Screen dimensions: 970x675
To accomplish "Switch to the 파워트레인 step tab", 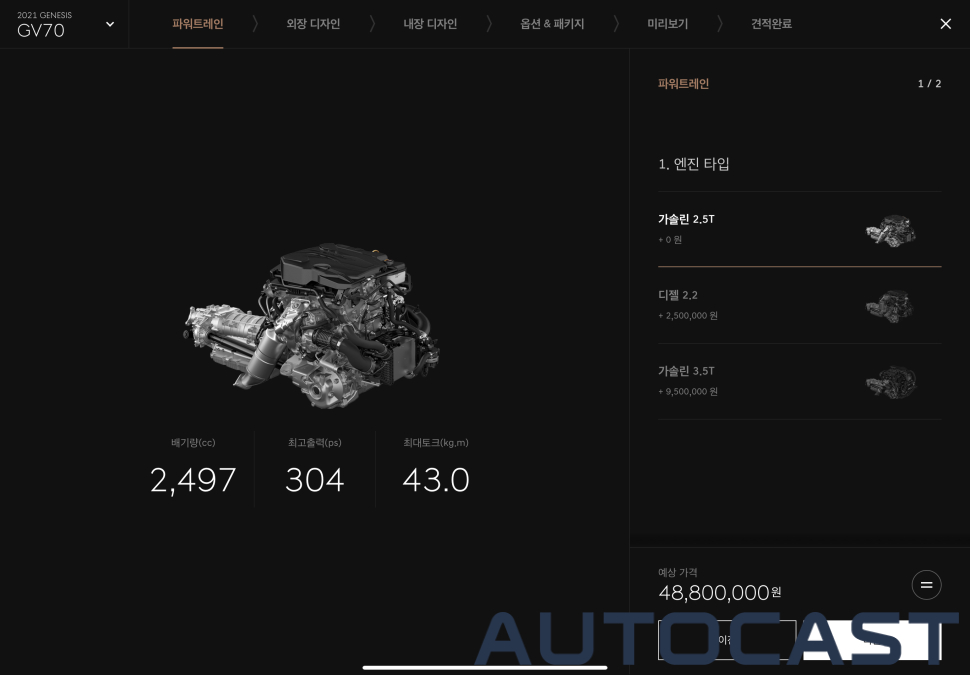I will [198, 24].
